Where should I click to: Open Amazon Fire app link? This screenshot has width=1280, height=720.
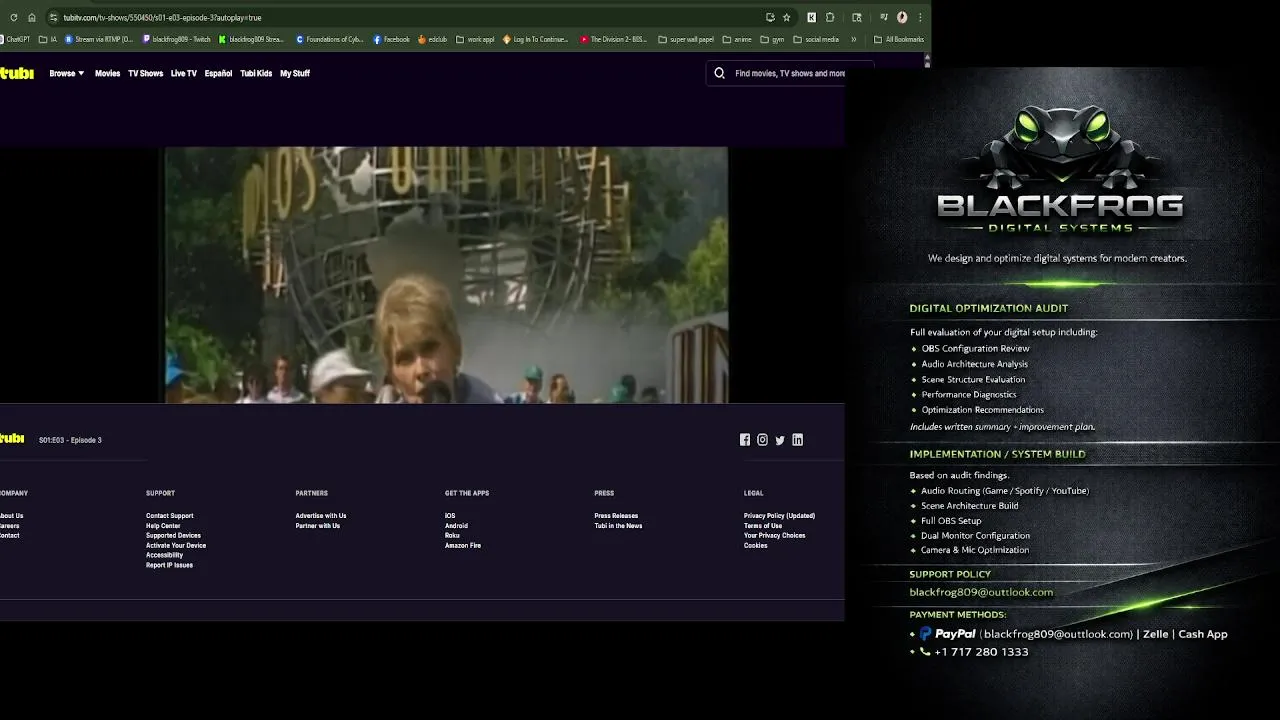click(x=463, y=546)
